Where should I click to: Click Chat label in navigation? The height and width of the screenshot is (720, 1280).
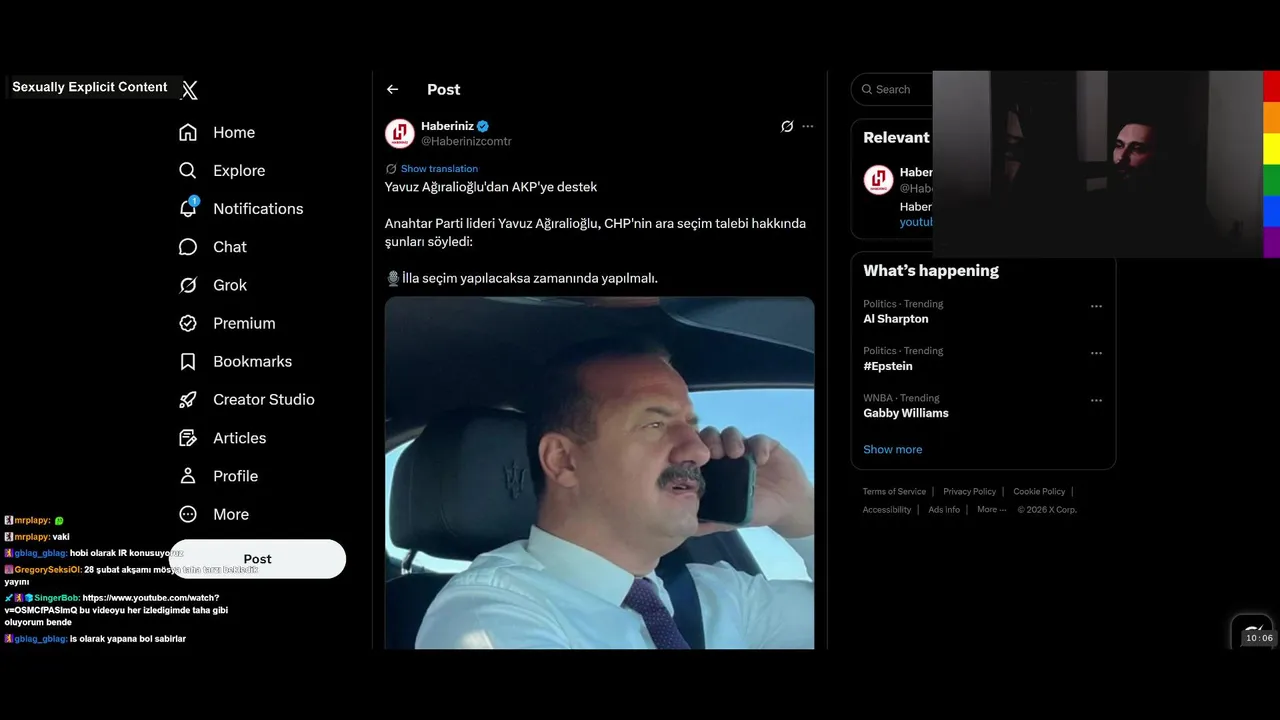tap(229, 247)
